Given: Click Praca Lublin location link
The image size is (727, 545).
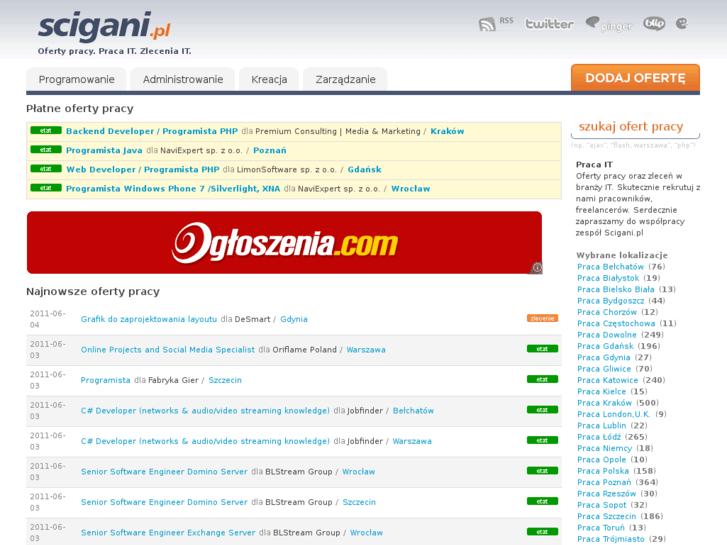Looking at the screenshot, I should pos(601,426).
